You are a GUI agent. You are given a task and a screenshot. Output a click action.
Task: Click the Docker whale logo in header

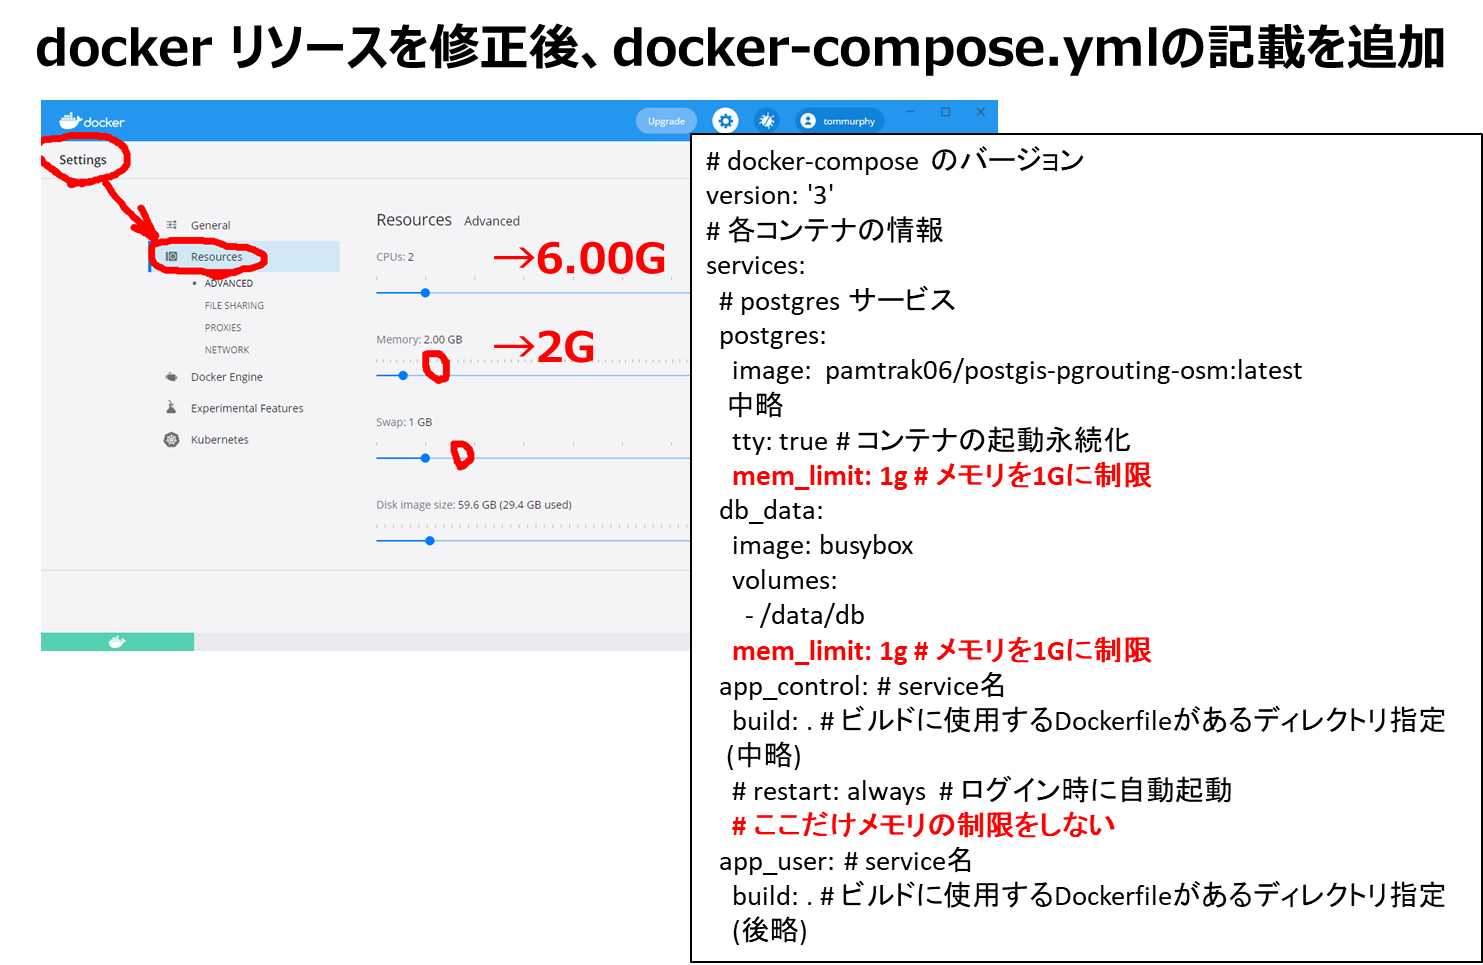coord(70,121)
